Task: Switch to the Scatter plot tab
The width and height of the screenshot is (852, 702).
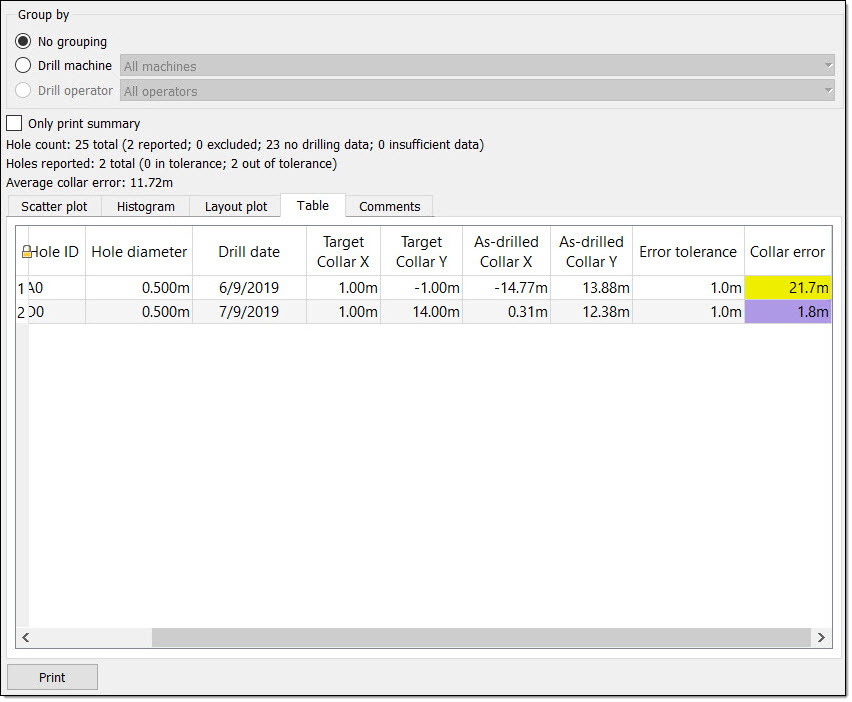Action: click(54, 206)
